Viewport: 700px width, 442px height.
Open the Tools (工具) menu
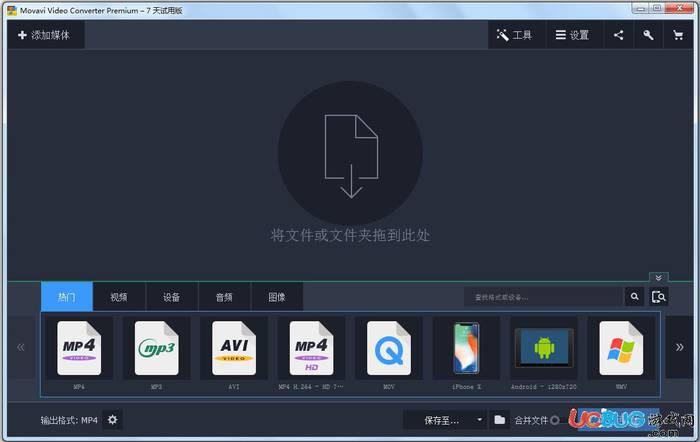(x=515, y=35)
